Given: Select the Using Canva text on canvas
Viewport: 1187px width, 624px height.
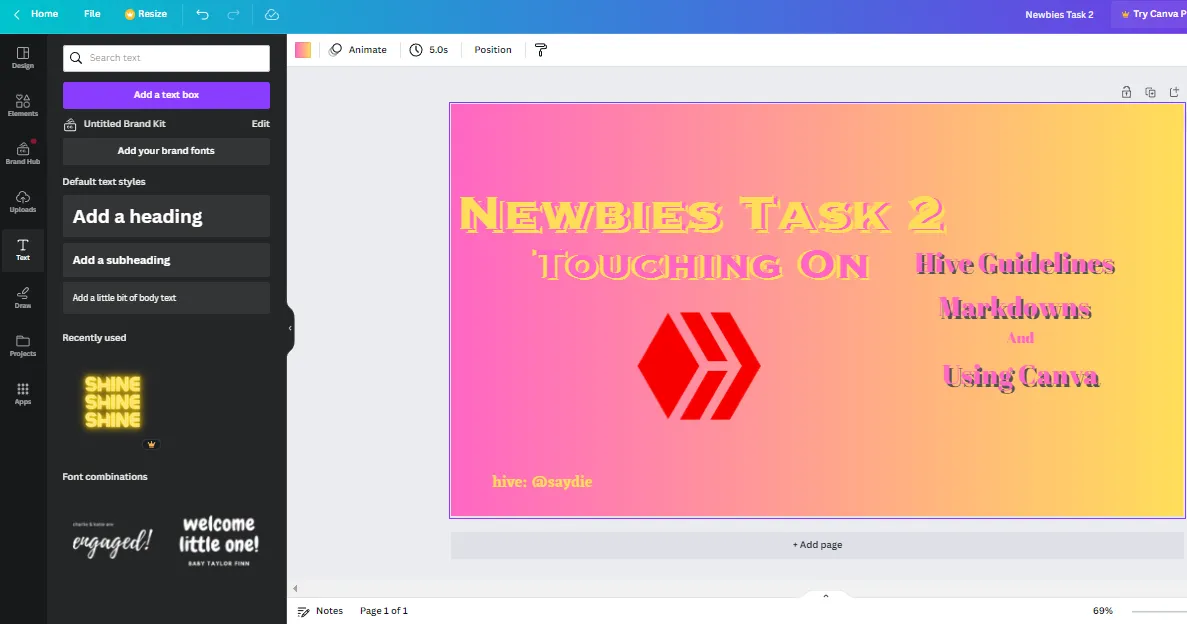Looking at the screenshot, I should [x=1020, y=376].
